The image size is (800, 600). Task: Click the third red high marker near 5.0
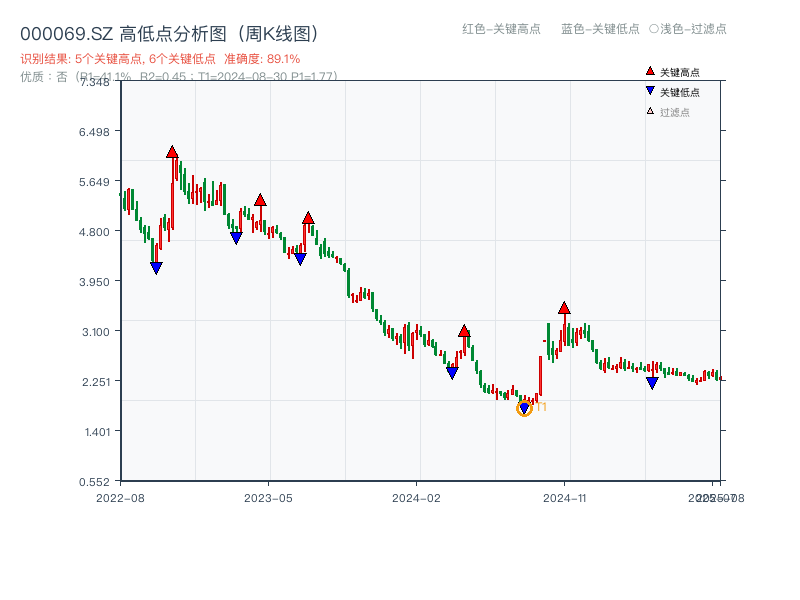[308, 218]
